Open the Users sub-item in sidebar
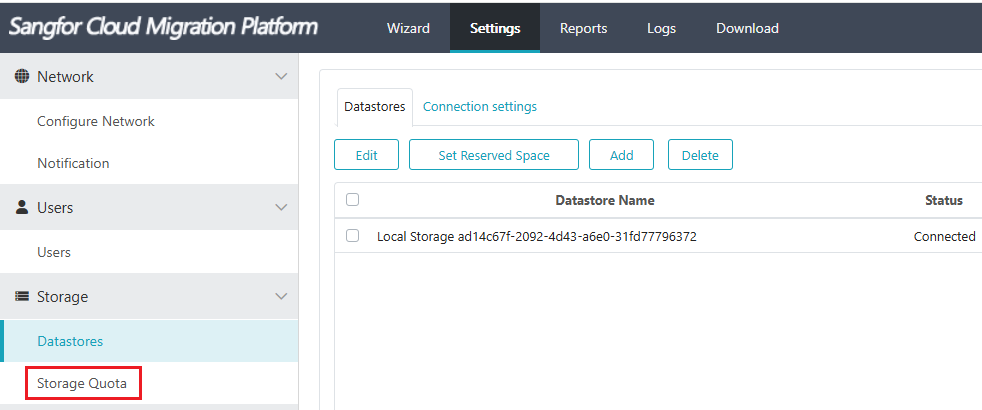 54,252
